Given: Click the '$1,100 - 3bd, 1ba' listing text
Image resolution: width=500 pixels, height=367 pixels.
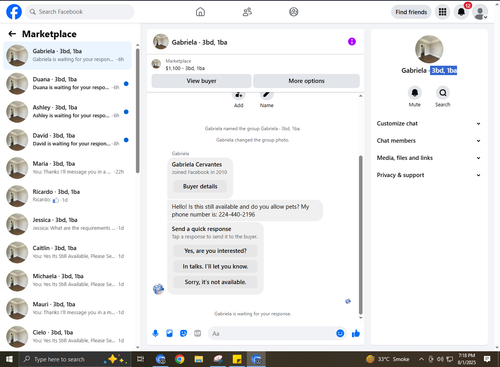Looking at the screenshot, I should [x=185, y=68].
